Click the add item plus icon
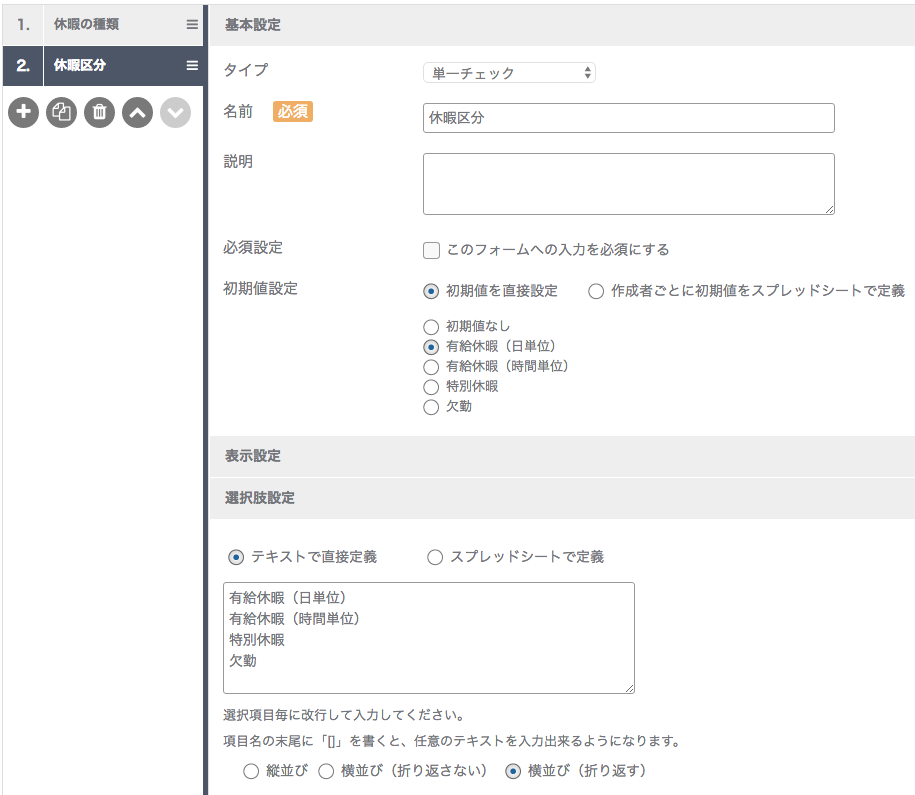The image size is (915, 795). click(23, 112)
